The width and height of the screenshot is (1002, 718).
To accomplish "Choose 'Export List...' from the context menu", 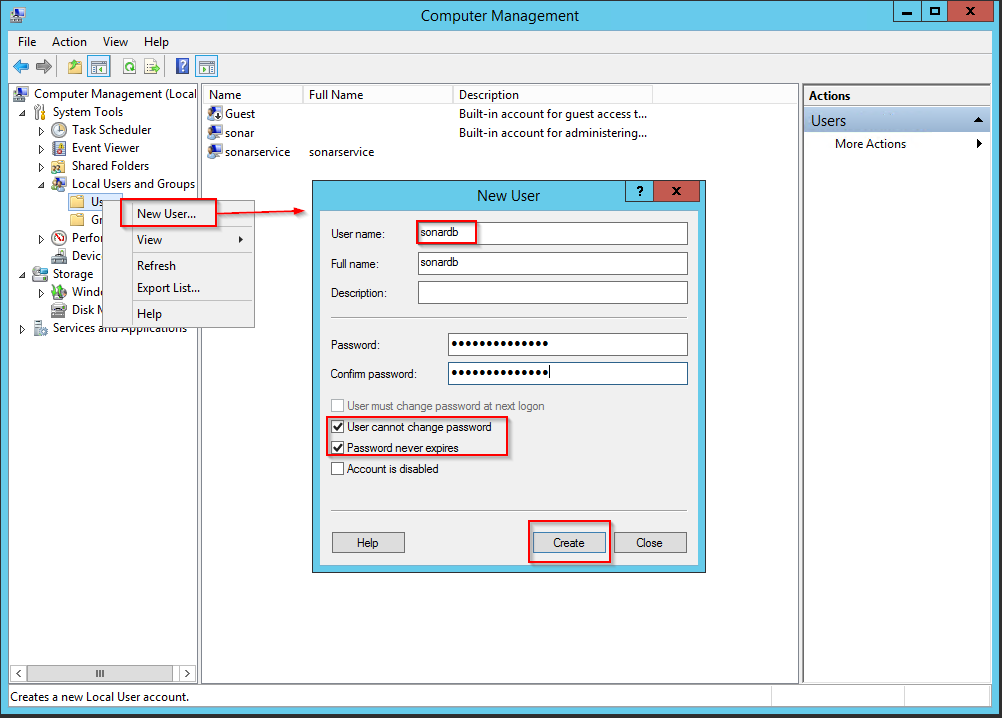I will point(168,288).
